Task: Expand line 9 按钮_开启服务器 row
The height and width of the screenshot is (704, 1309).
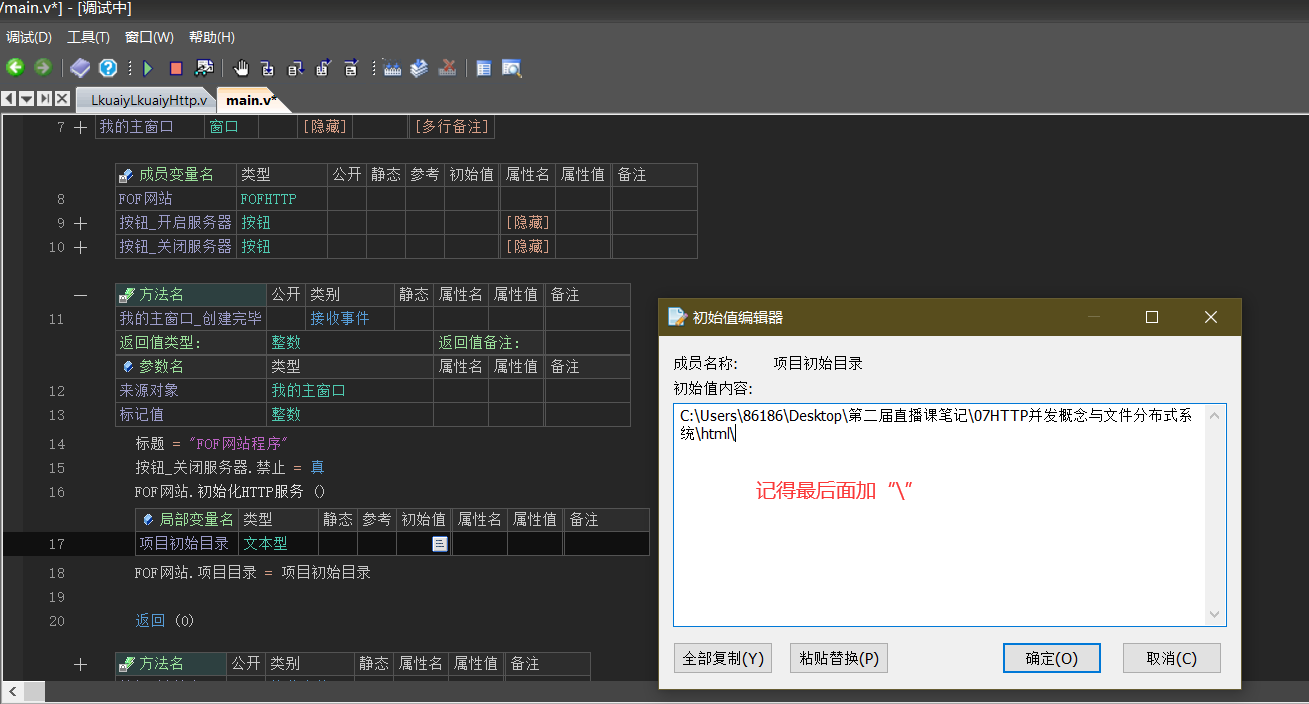Action: pyautogui.click(x=81, y=223)
